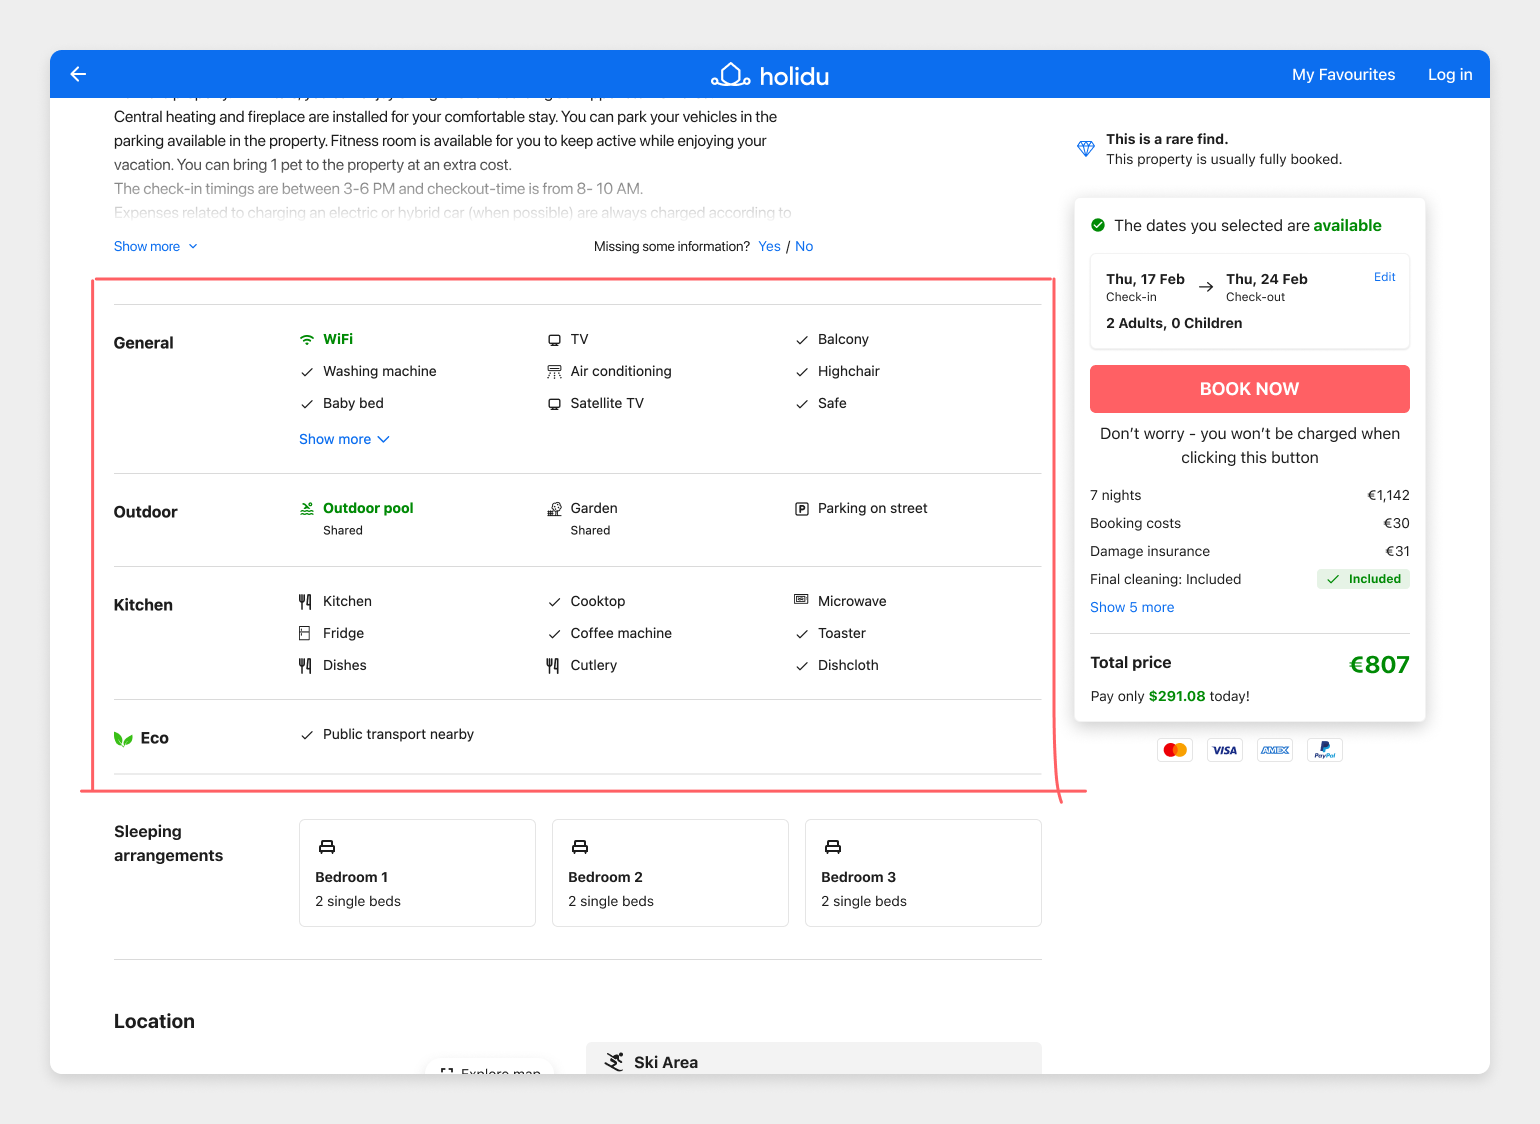Screen dimensions: 1540x1124
Task: Click the TV icon in General
Action: click(x=554, y=340)
